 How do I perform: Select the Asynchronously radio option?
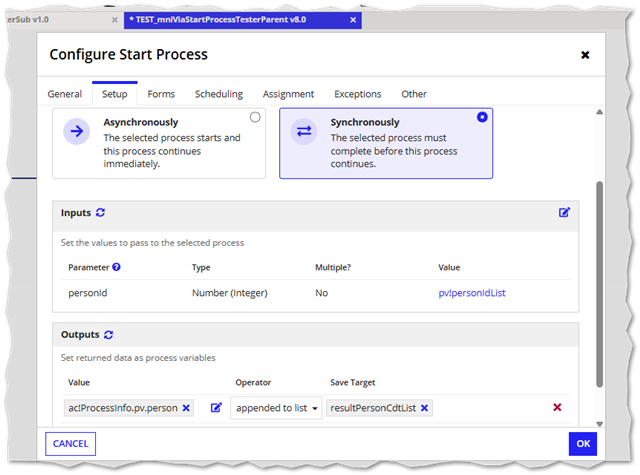click(255, 117)
